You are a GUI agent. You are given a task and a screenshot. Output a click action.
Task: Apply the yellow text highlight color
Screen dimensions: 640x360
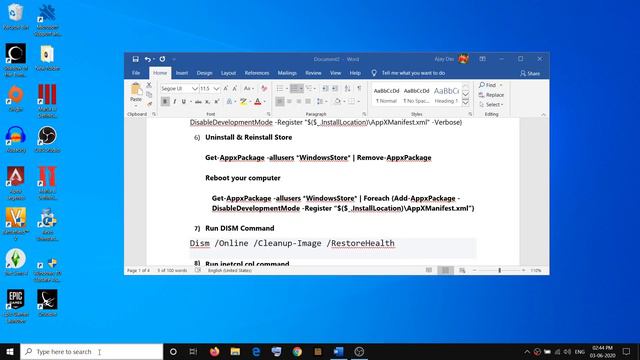tap(243, 101)
